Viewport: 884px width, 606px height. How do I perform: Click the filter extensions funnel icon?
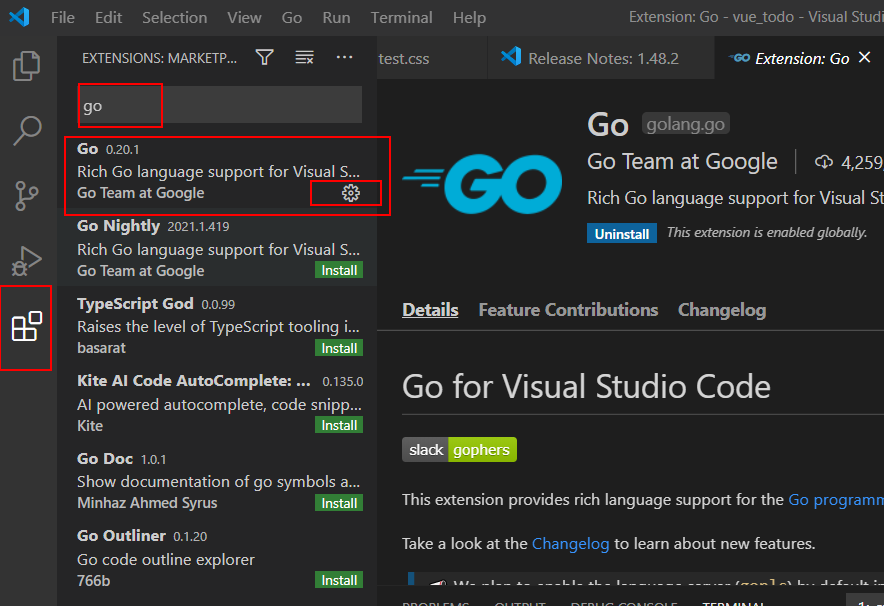[x=264, y=57]
